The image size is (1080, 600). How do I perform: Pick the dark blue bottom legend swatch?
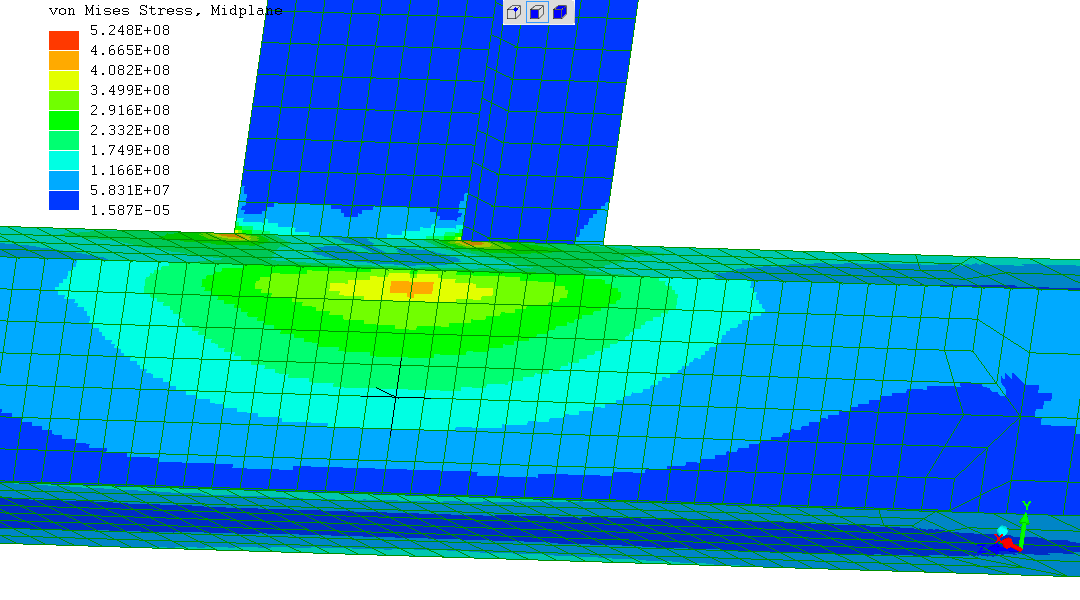click(64, 200)
